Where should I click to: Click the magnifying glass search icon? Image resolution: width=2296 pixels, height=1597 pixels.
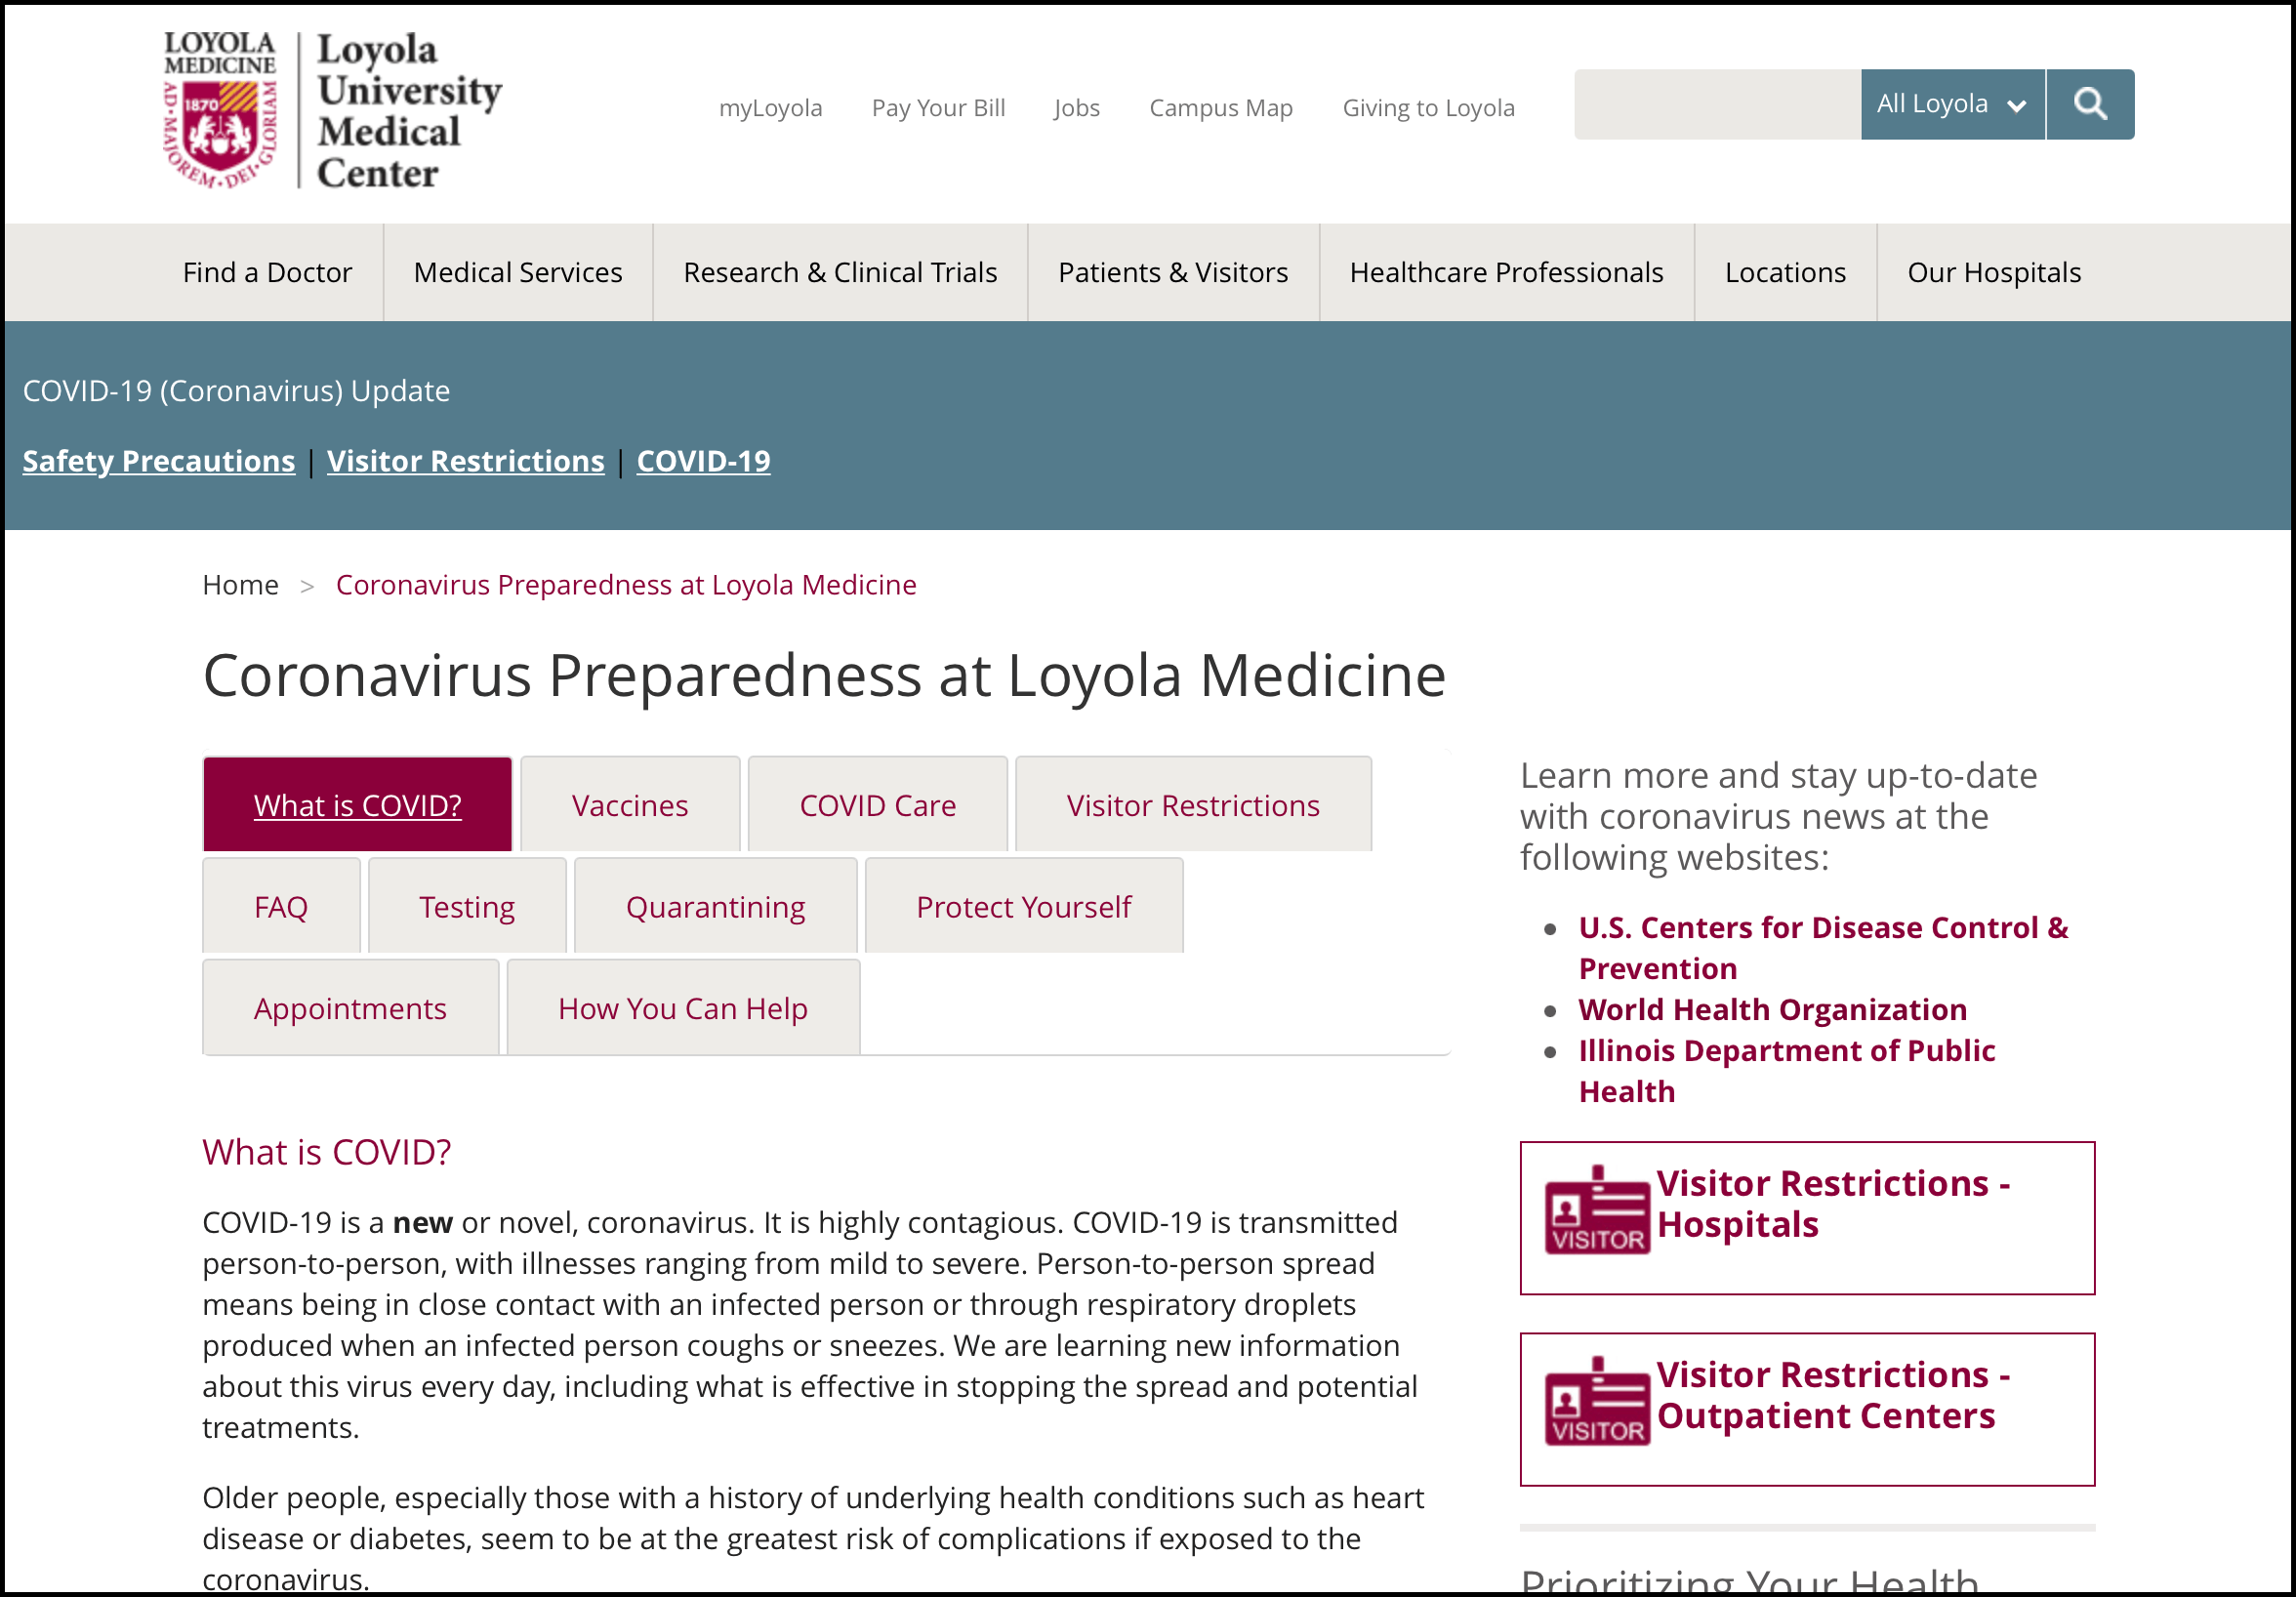pos(2090,104)
